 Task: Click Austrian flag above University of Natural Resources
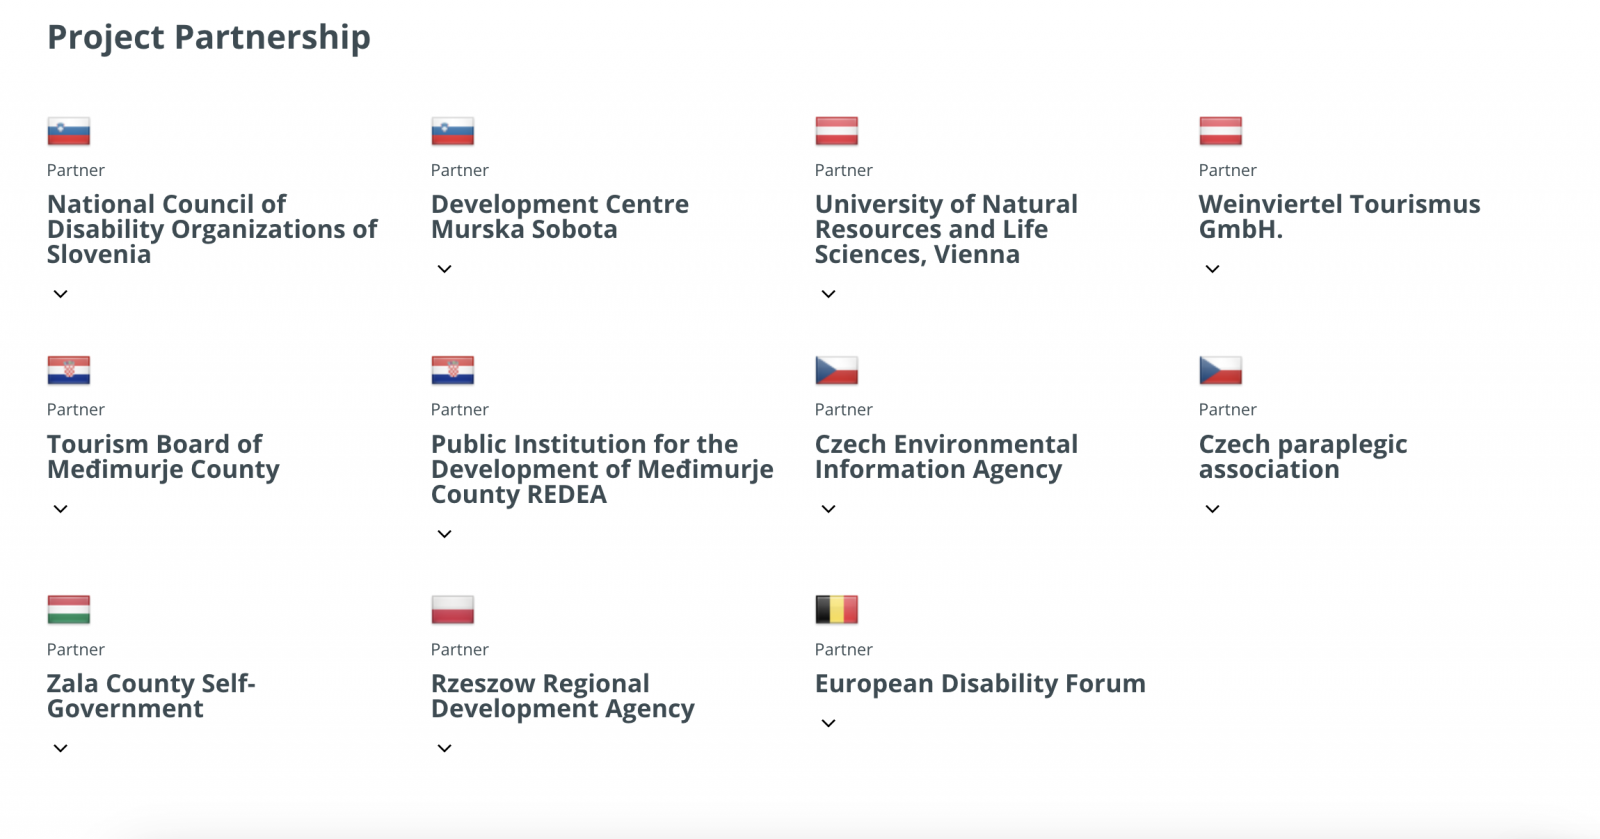837,131
